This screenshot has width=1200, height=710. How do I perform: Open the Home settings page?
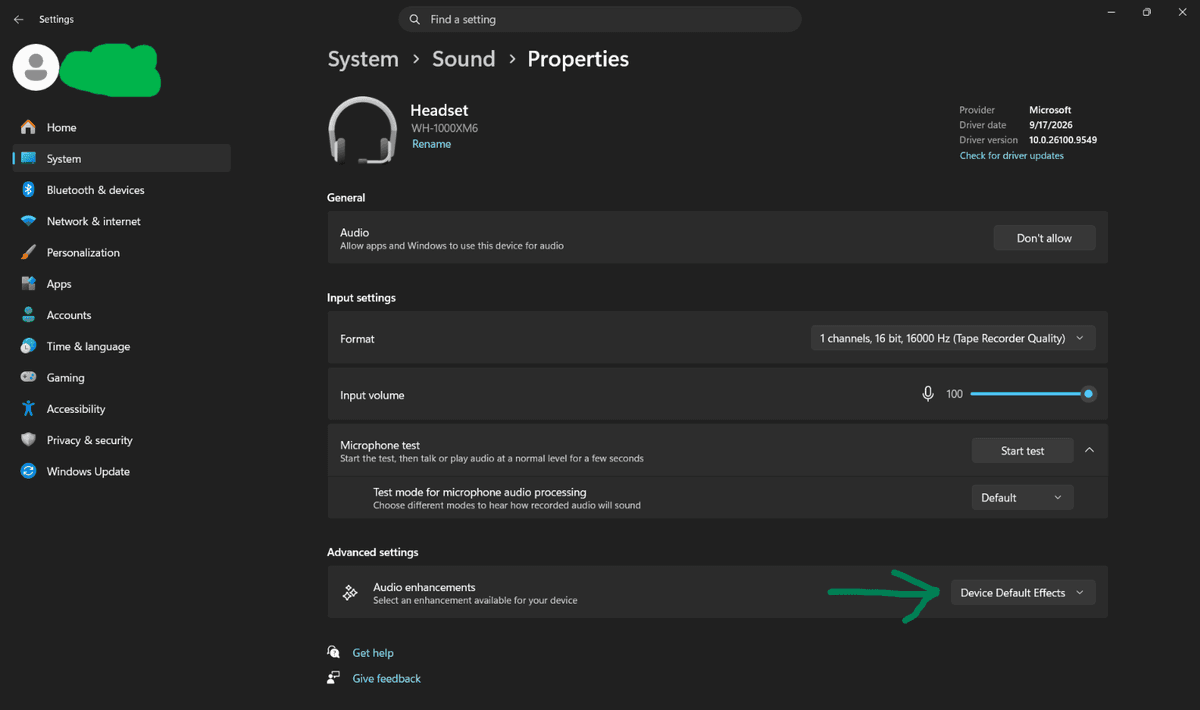pos(121,127)
